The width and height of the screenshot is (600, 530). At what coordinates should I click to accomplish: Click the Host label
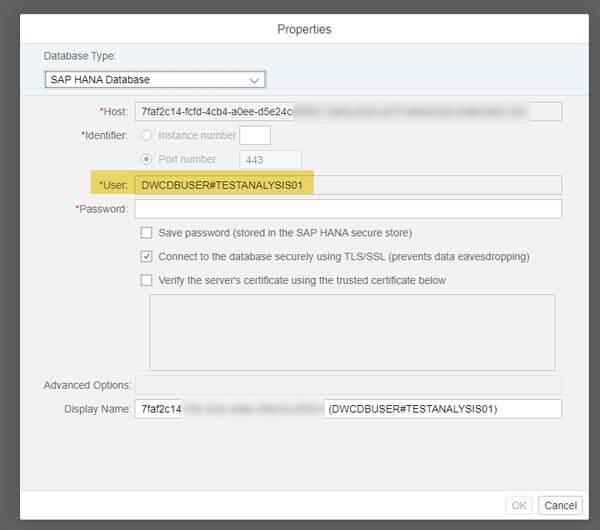point(113,112)
